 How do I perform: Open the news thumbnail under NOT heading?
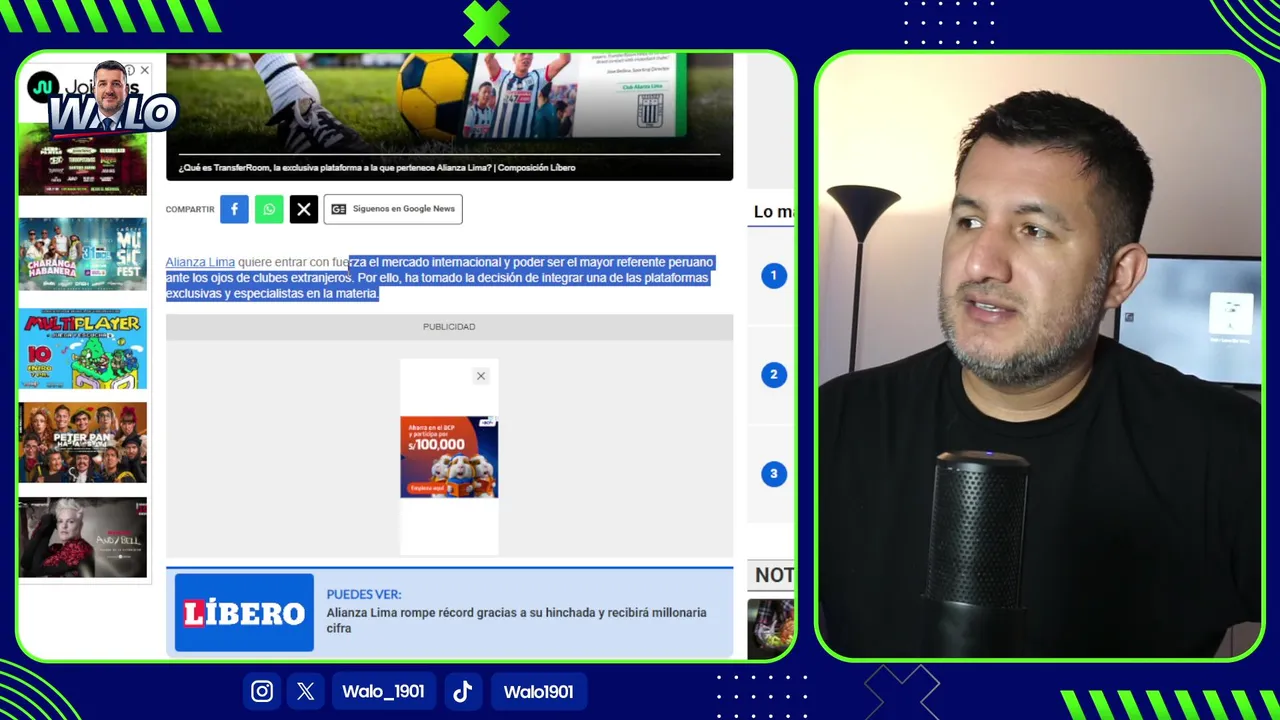pyautogui.click(x=771, y=627)
